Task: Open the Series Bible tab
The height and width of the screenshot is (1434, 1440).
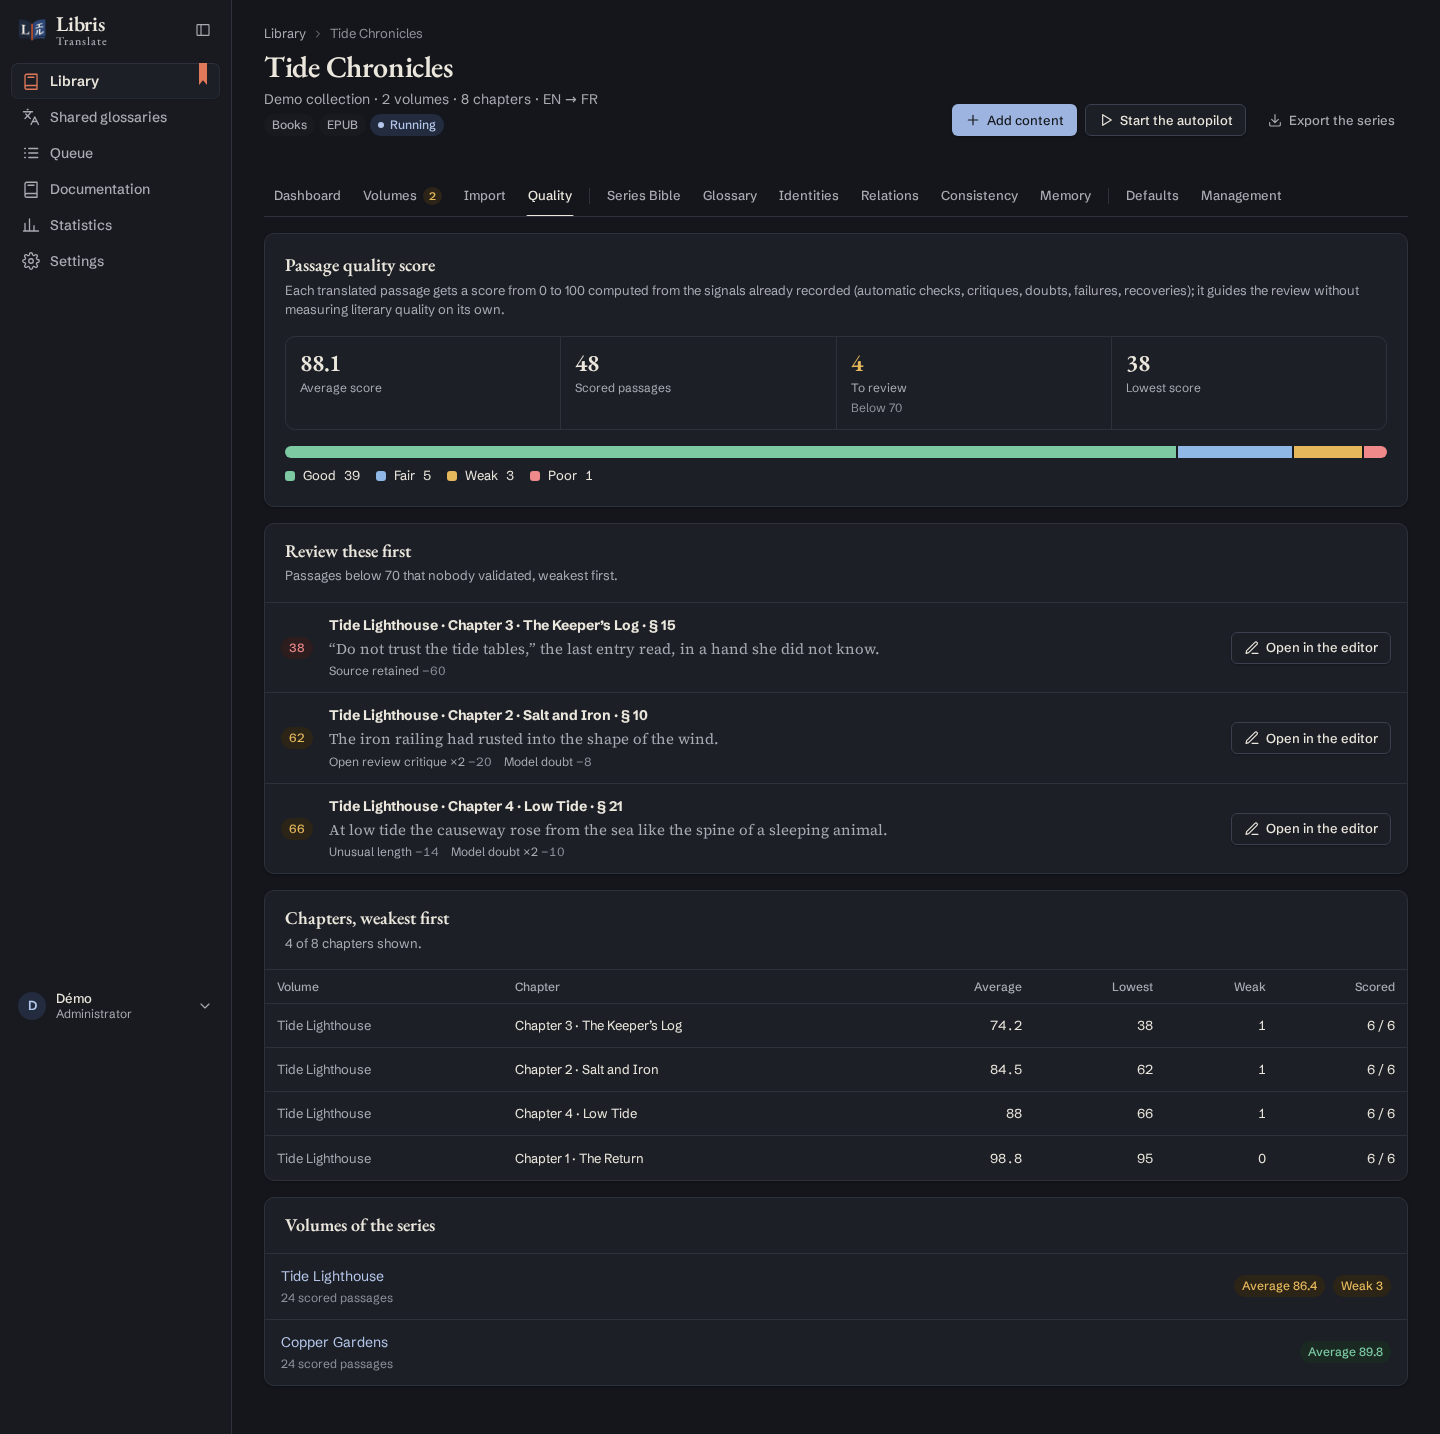Action: click(x=643, y=196)
